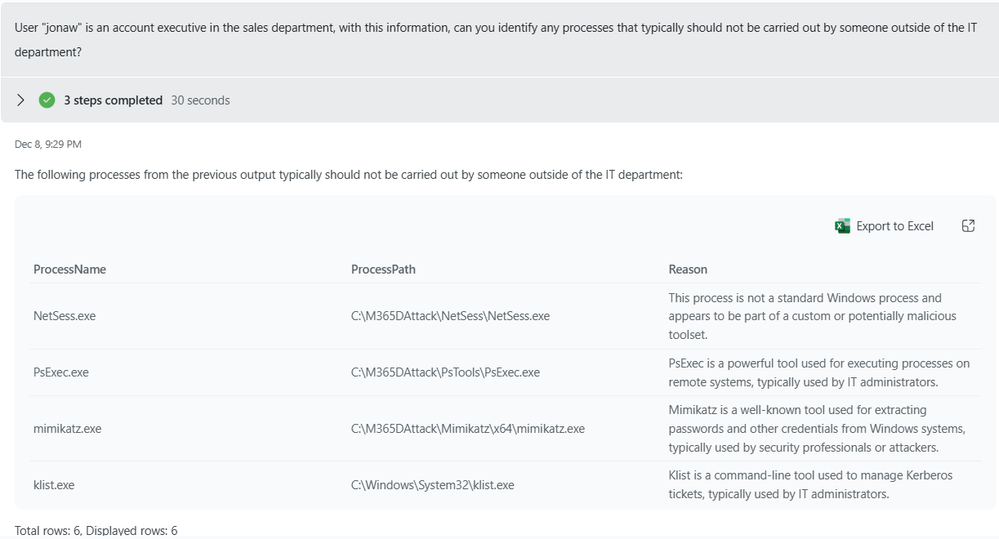This screenshot has height=539, width=999.
Task: Click the green completed checkmark icon
Action: 47,100
